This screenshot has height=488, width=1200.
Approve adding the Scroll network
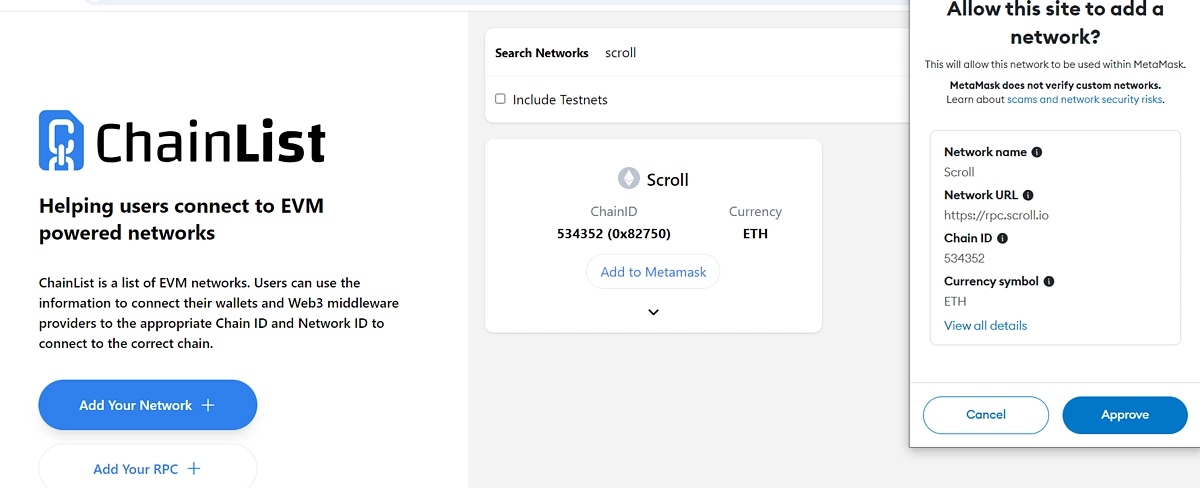[1124, 415]
